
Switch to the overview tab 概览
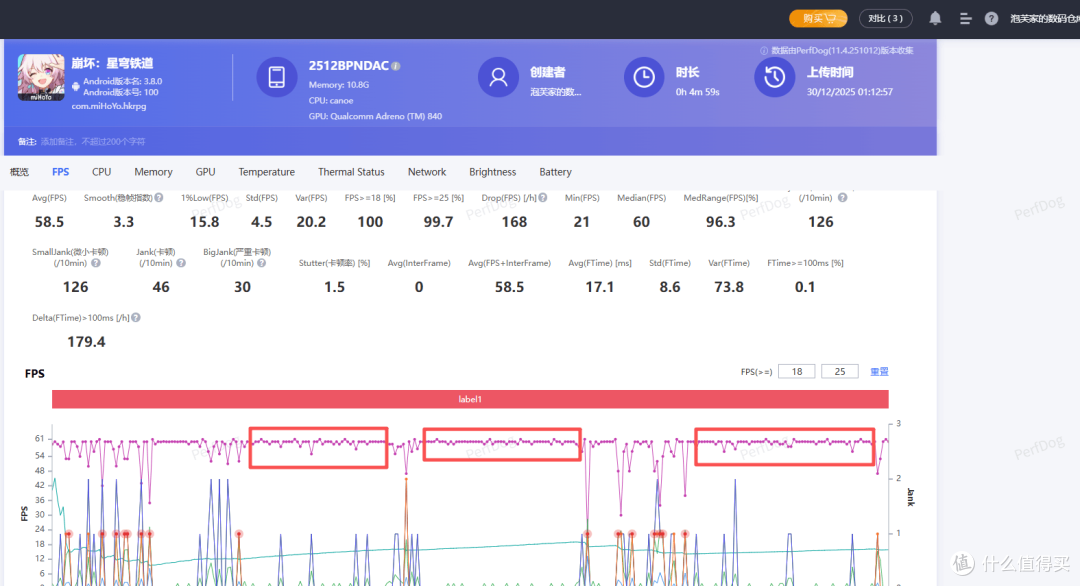pos(19,172)
